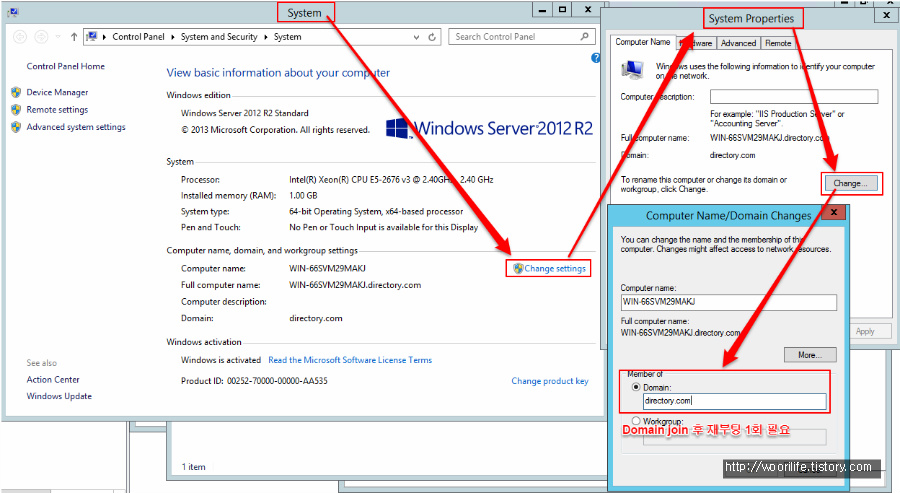Click the Change settings link

pyautogui.click(x=555, y=269)
